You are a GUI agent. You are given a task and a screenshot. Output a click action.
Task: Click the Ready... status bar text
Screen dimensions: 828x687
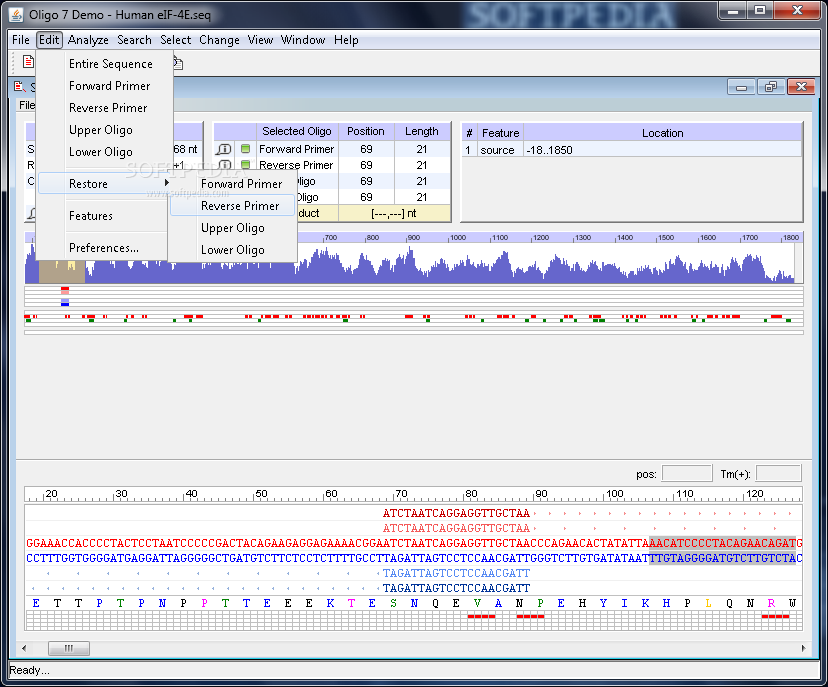pos(30,670)
